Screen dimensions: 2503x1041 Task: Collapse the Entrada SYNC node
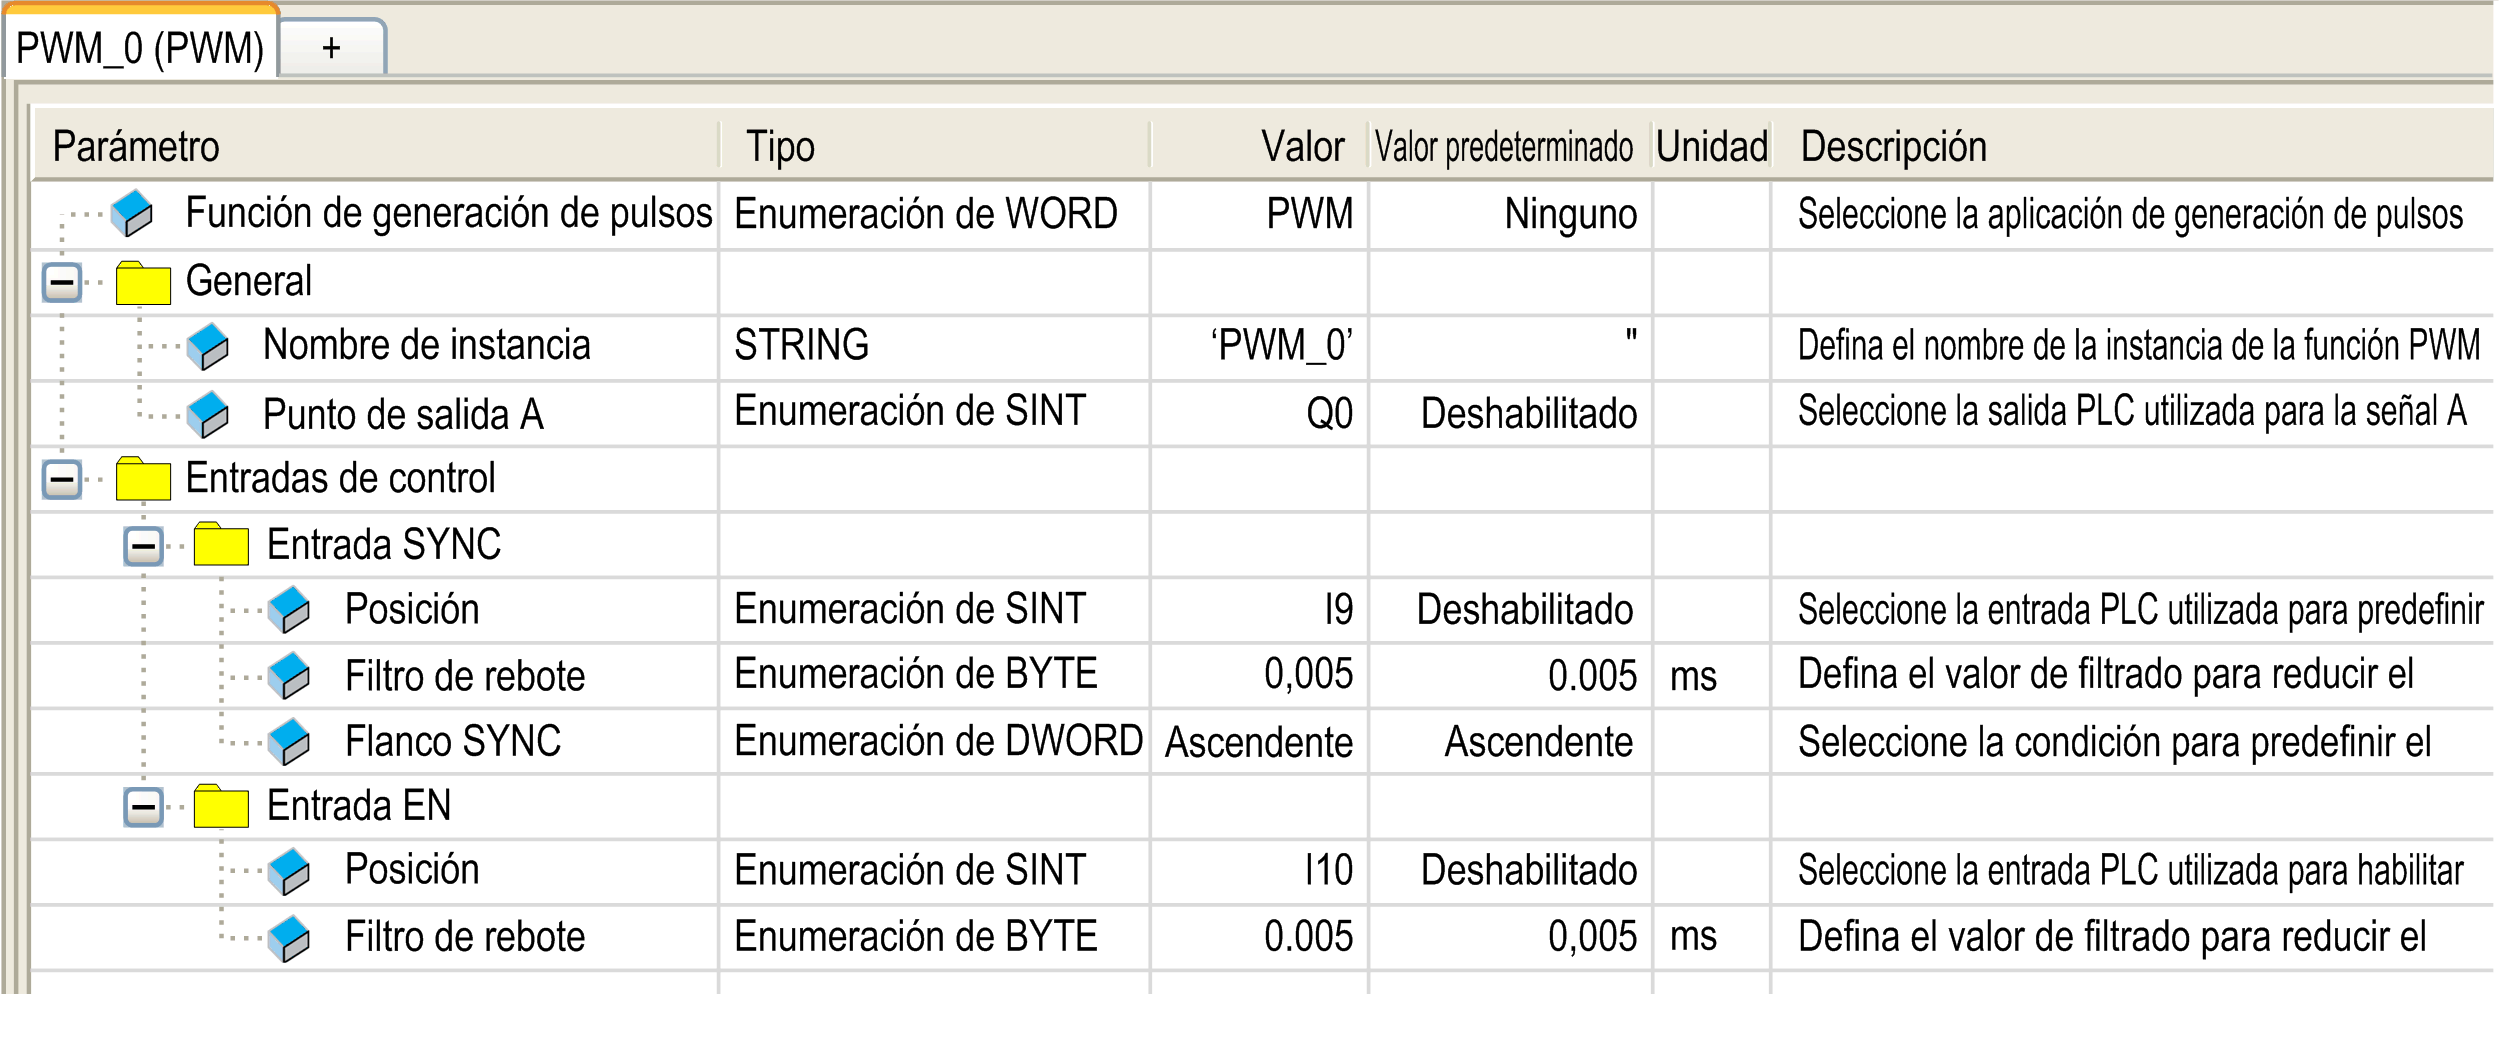coord(143,546)
